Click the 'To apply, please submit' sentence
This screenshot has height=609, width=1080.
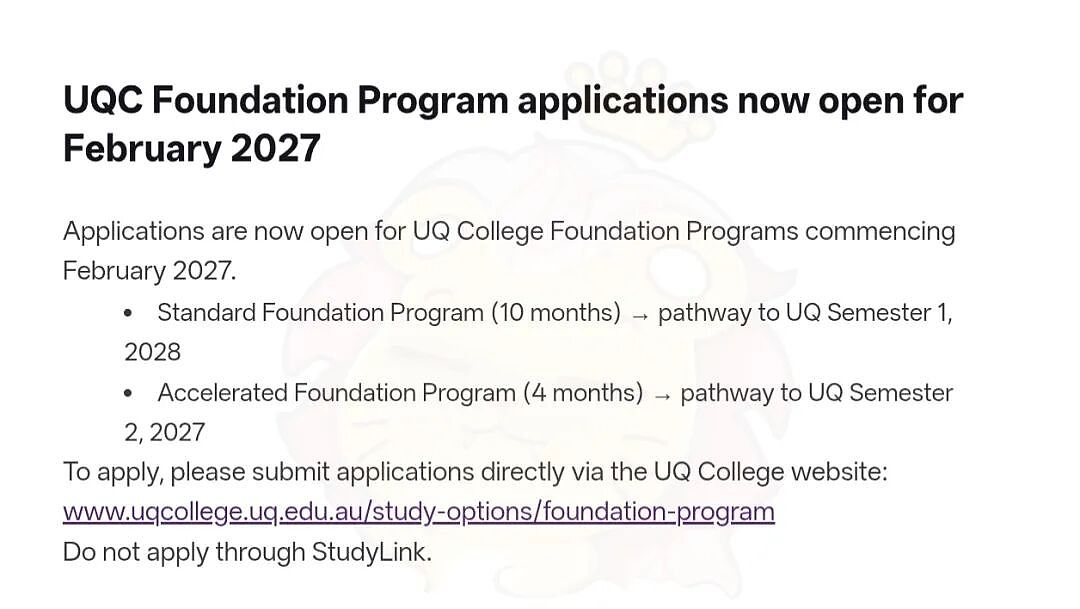475,473
